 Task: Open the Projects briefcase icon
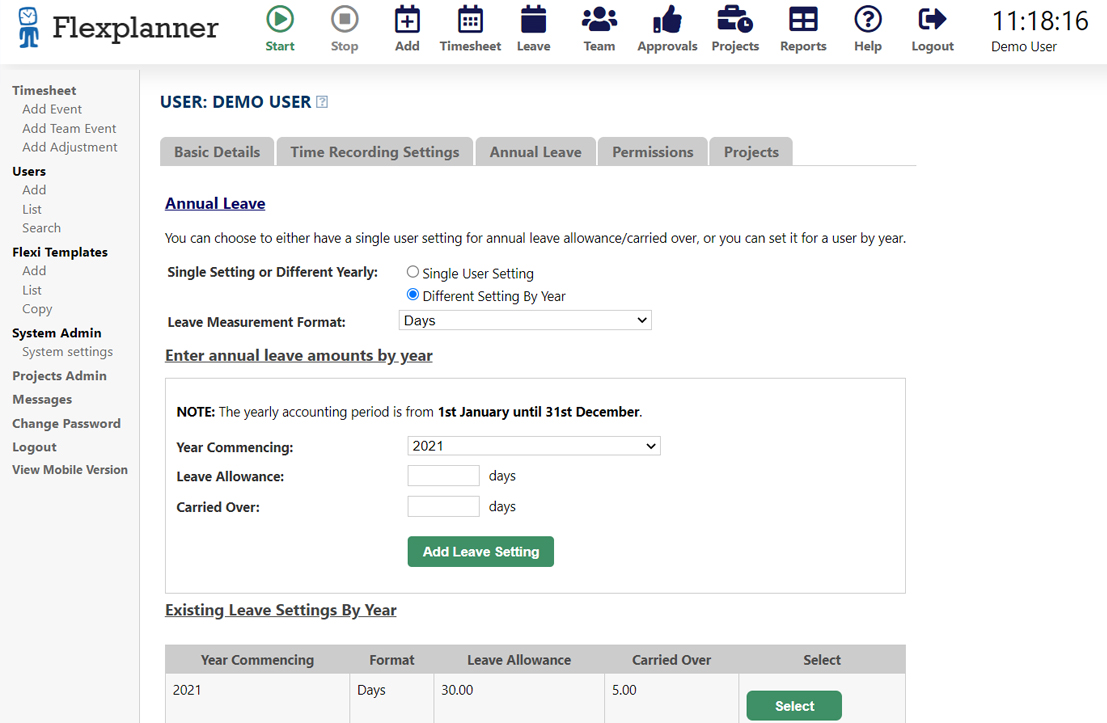coord(735,19)
